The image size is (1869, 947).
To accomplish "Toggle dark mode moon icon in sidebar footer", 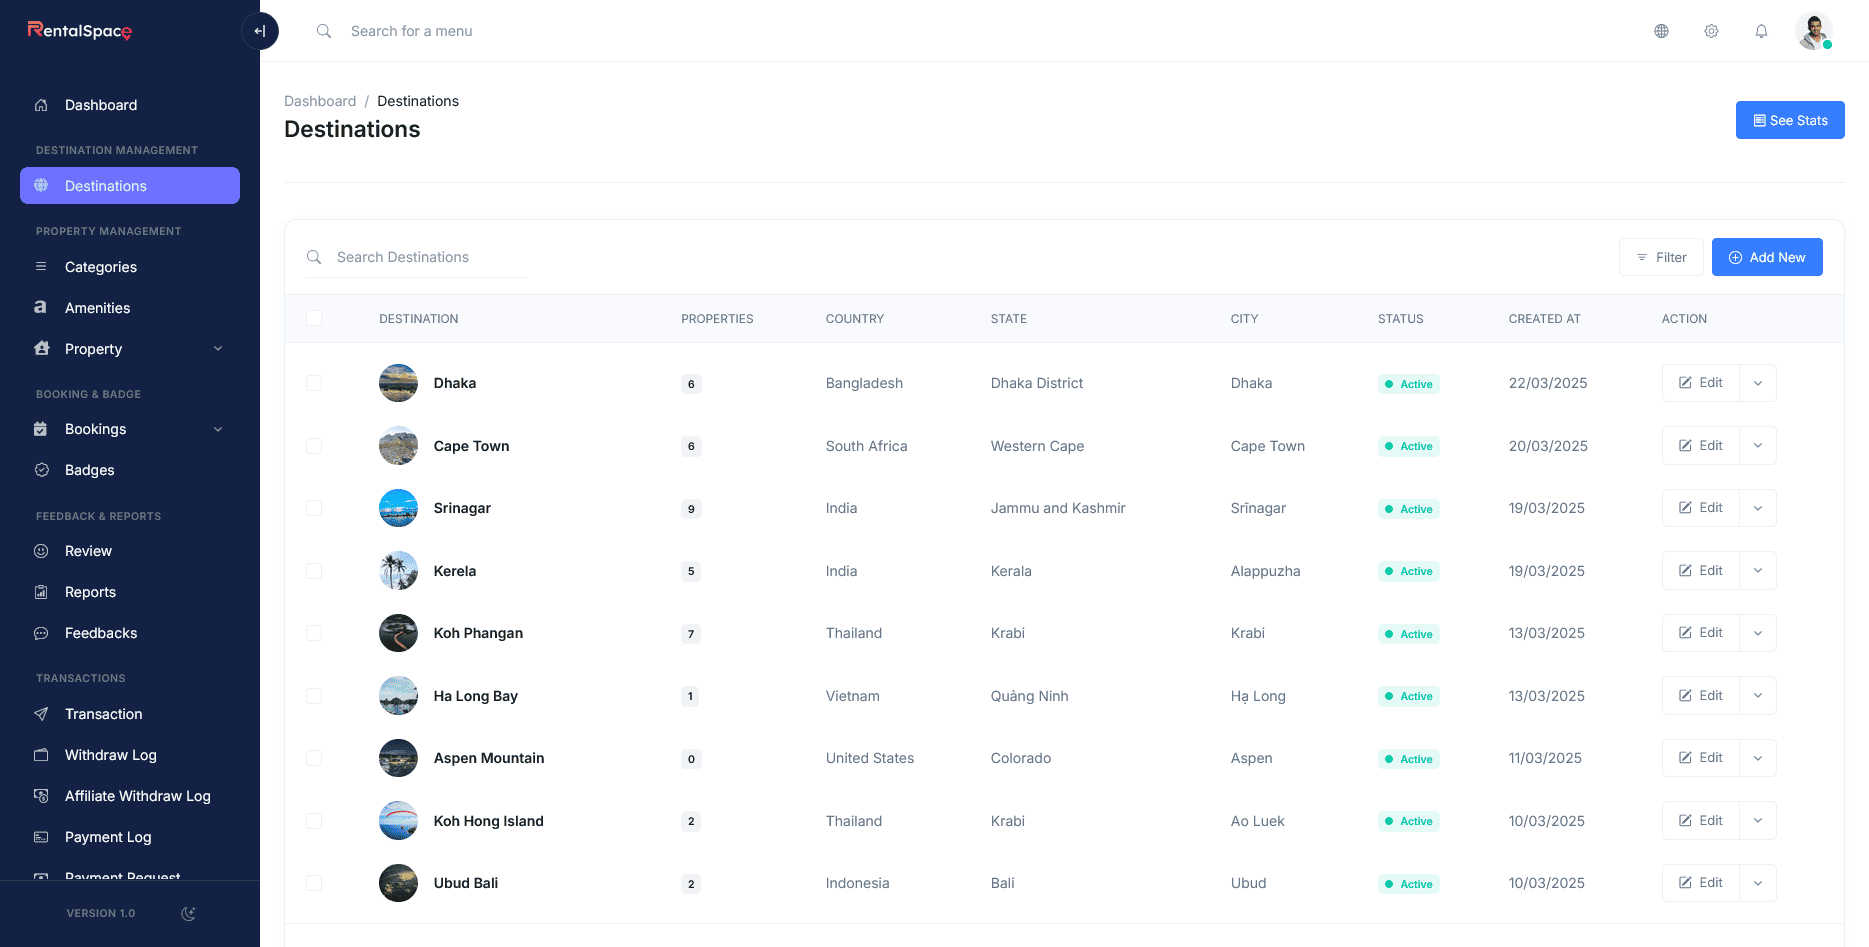I will (188, 913).
